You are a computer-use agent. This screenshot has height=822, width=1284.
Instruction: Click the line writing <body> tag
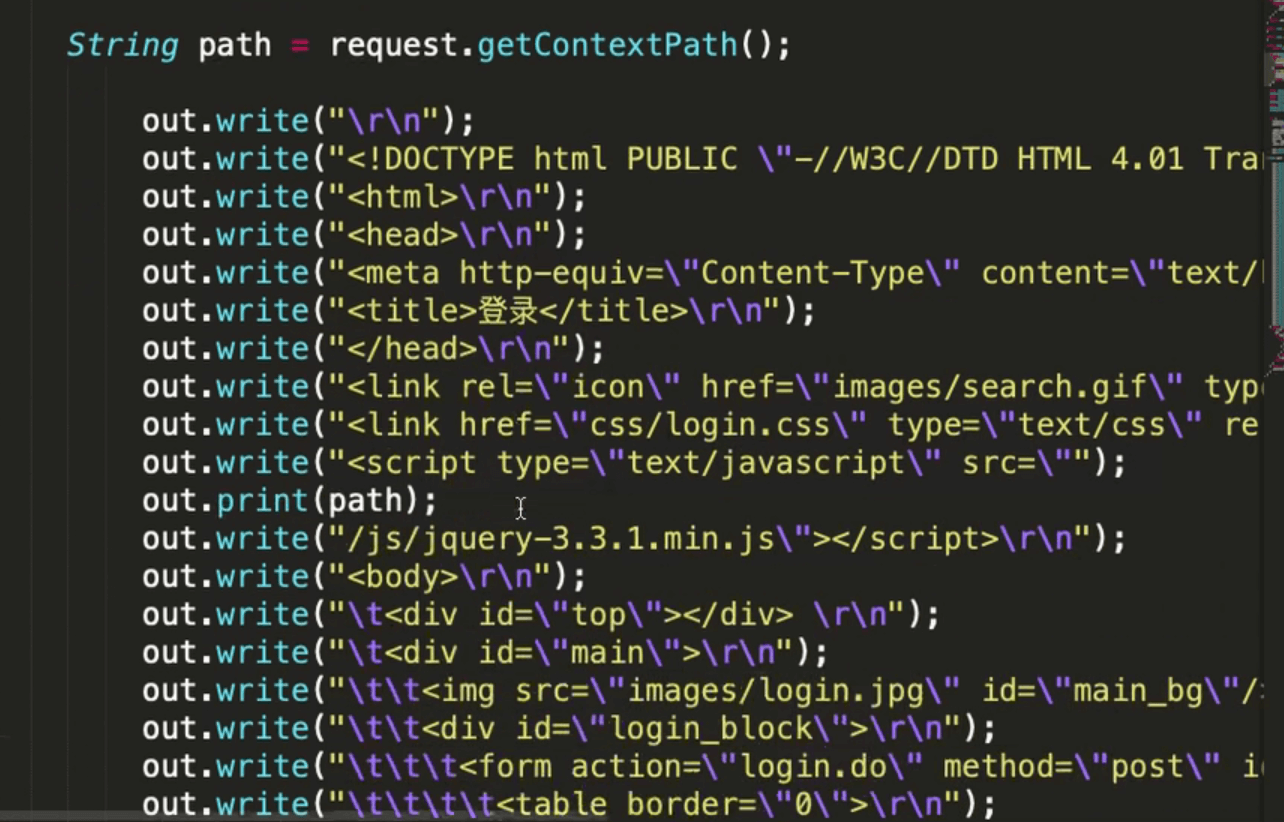click(364, 577)
